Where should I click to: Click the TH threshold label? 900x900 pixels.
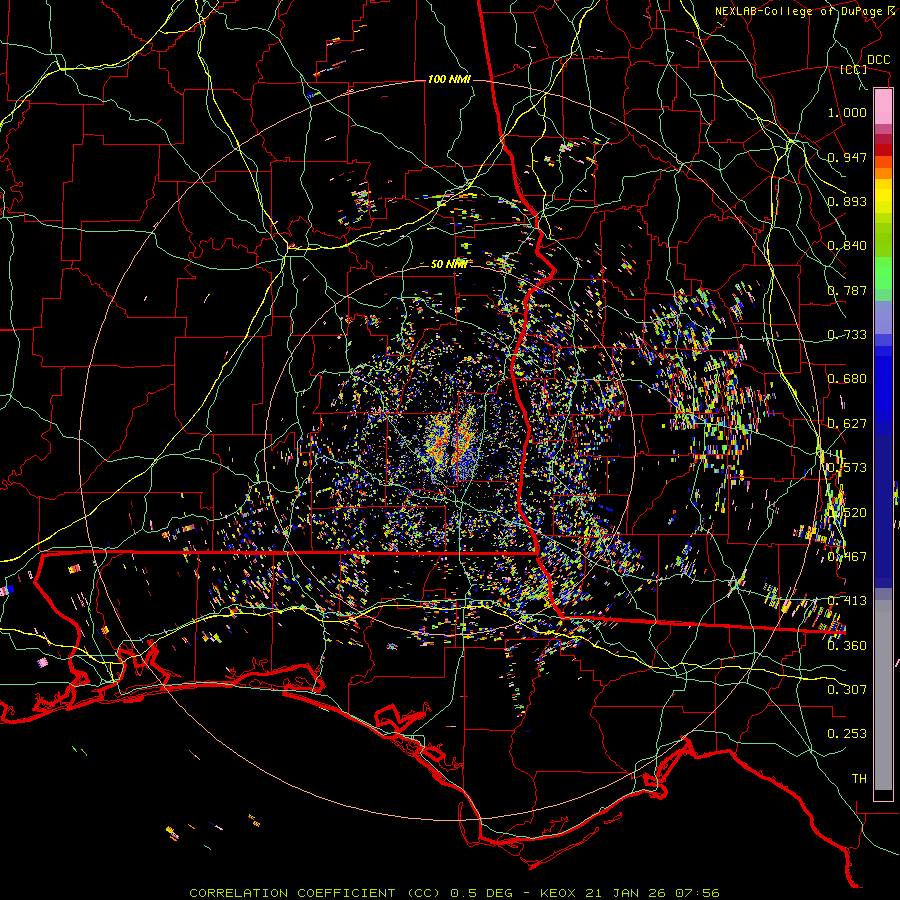coord(859,779)
